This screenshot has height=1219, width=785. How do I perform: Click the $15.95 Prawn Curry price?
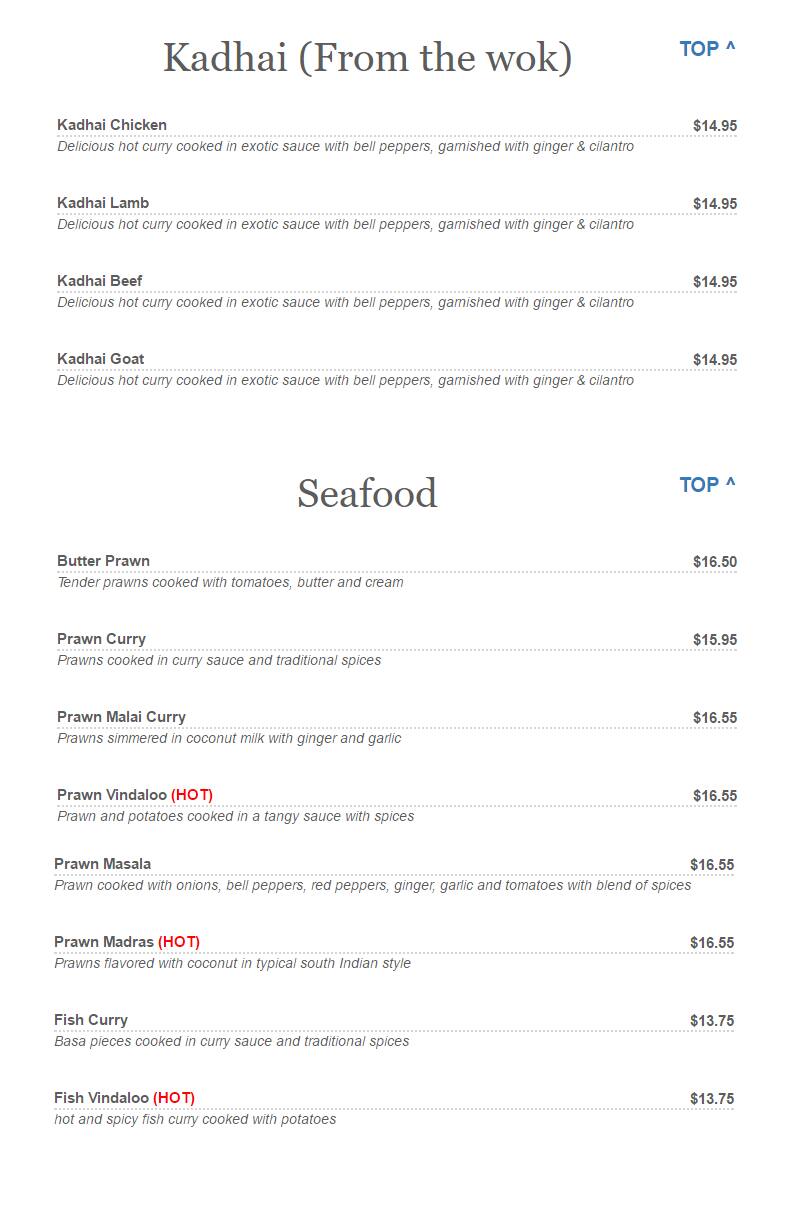click(x=715, y=640)
